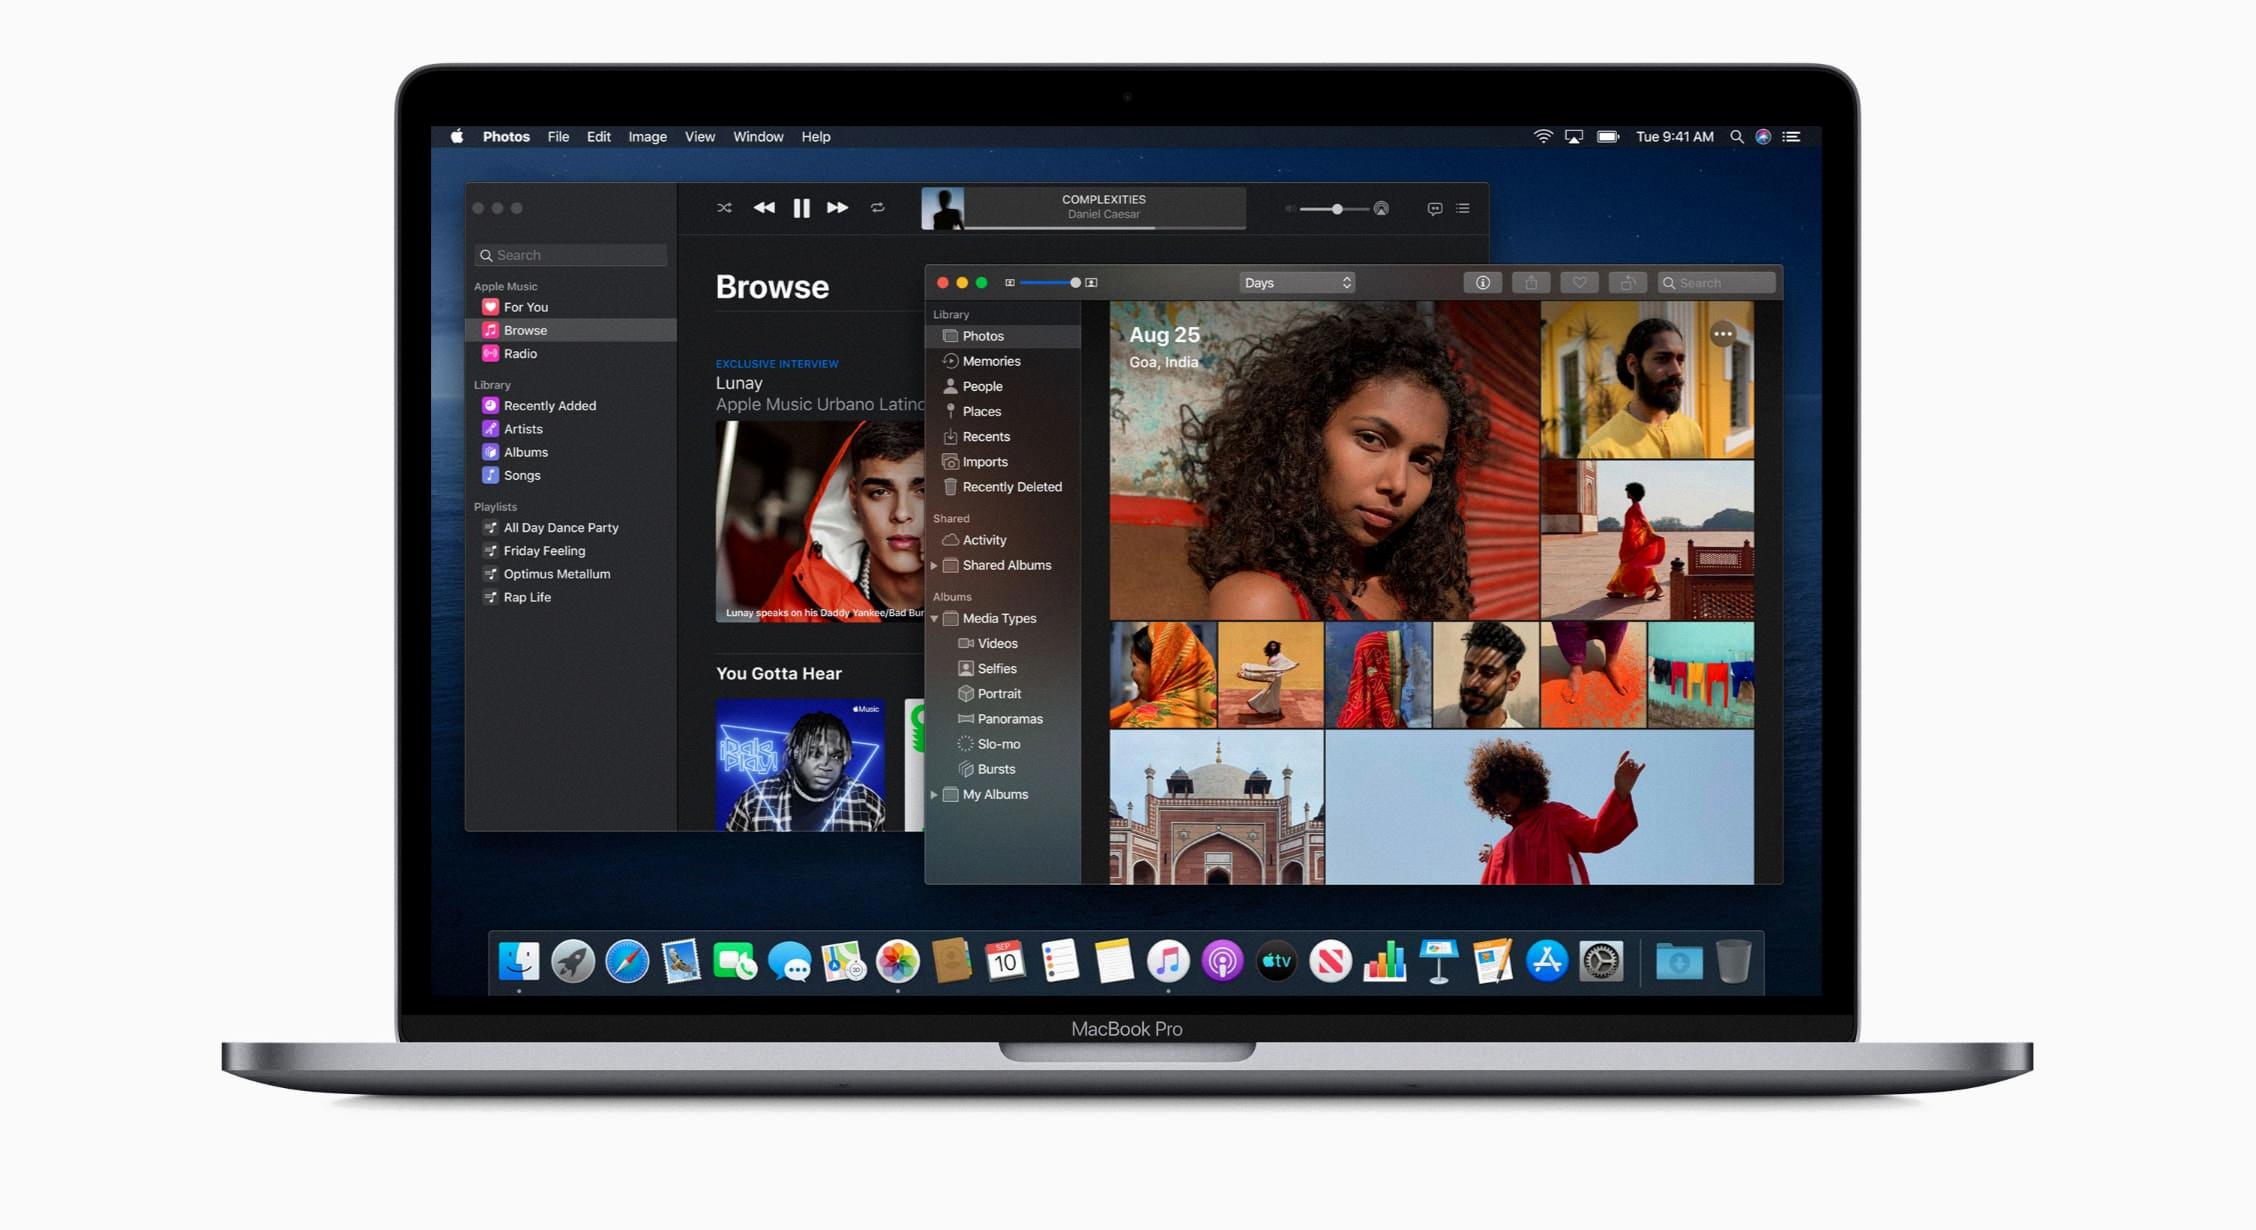Open the Rap Life playlist

[x=571, y=597]
